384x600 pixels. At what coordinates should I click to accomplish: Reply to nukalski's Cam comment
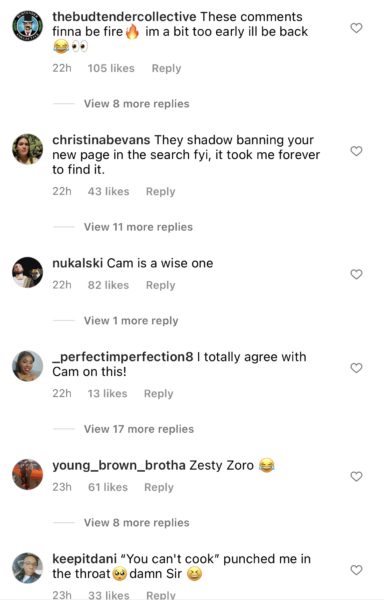[161, 285]
